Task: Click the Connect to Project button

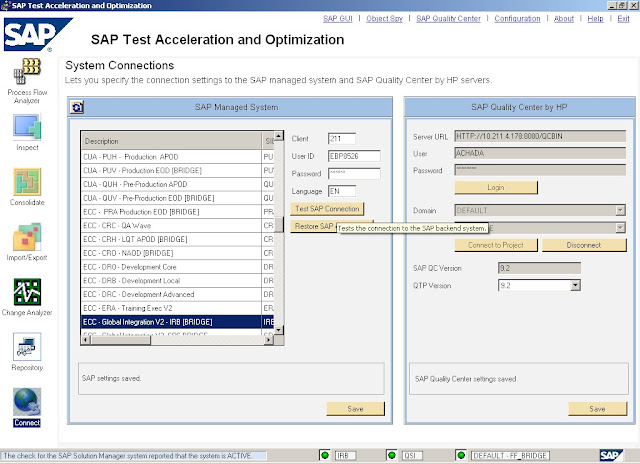Action: [496, 245]
